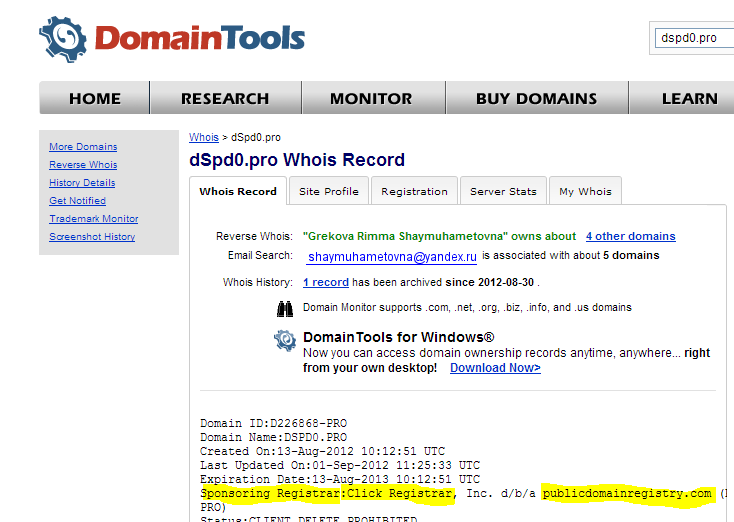Click the 'Domain ID:D226868-PRO' line
Viewport: 734px width, 522px height.
(x=273, y=423)
